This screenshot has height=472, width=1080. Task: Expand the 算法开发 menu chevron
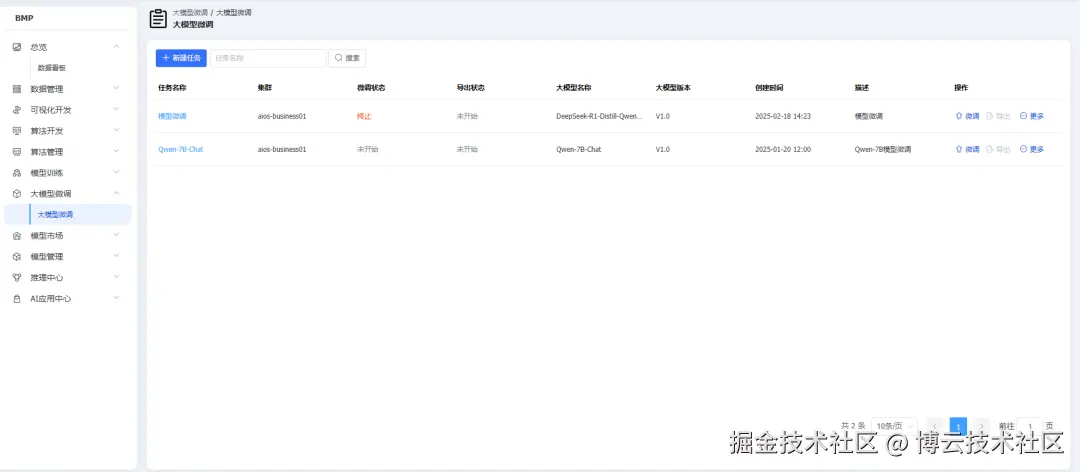[116, 130]
